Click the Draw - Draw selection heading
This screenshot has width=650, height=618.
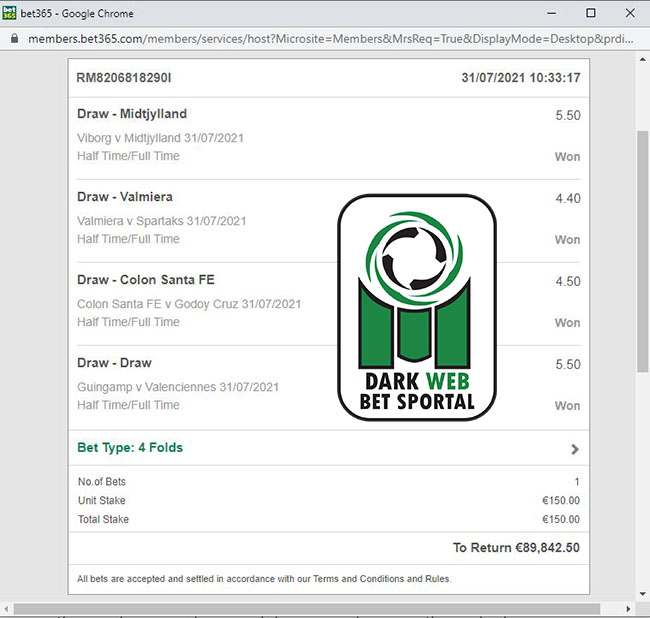(114, 363)
